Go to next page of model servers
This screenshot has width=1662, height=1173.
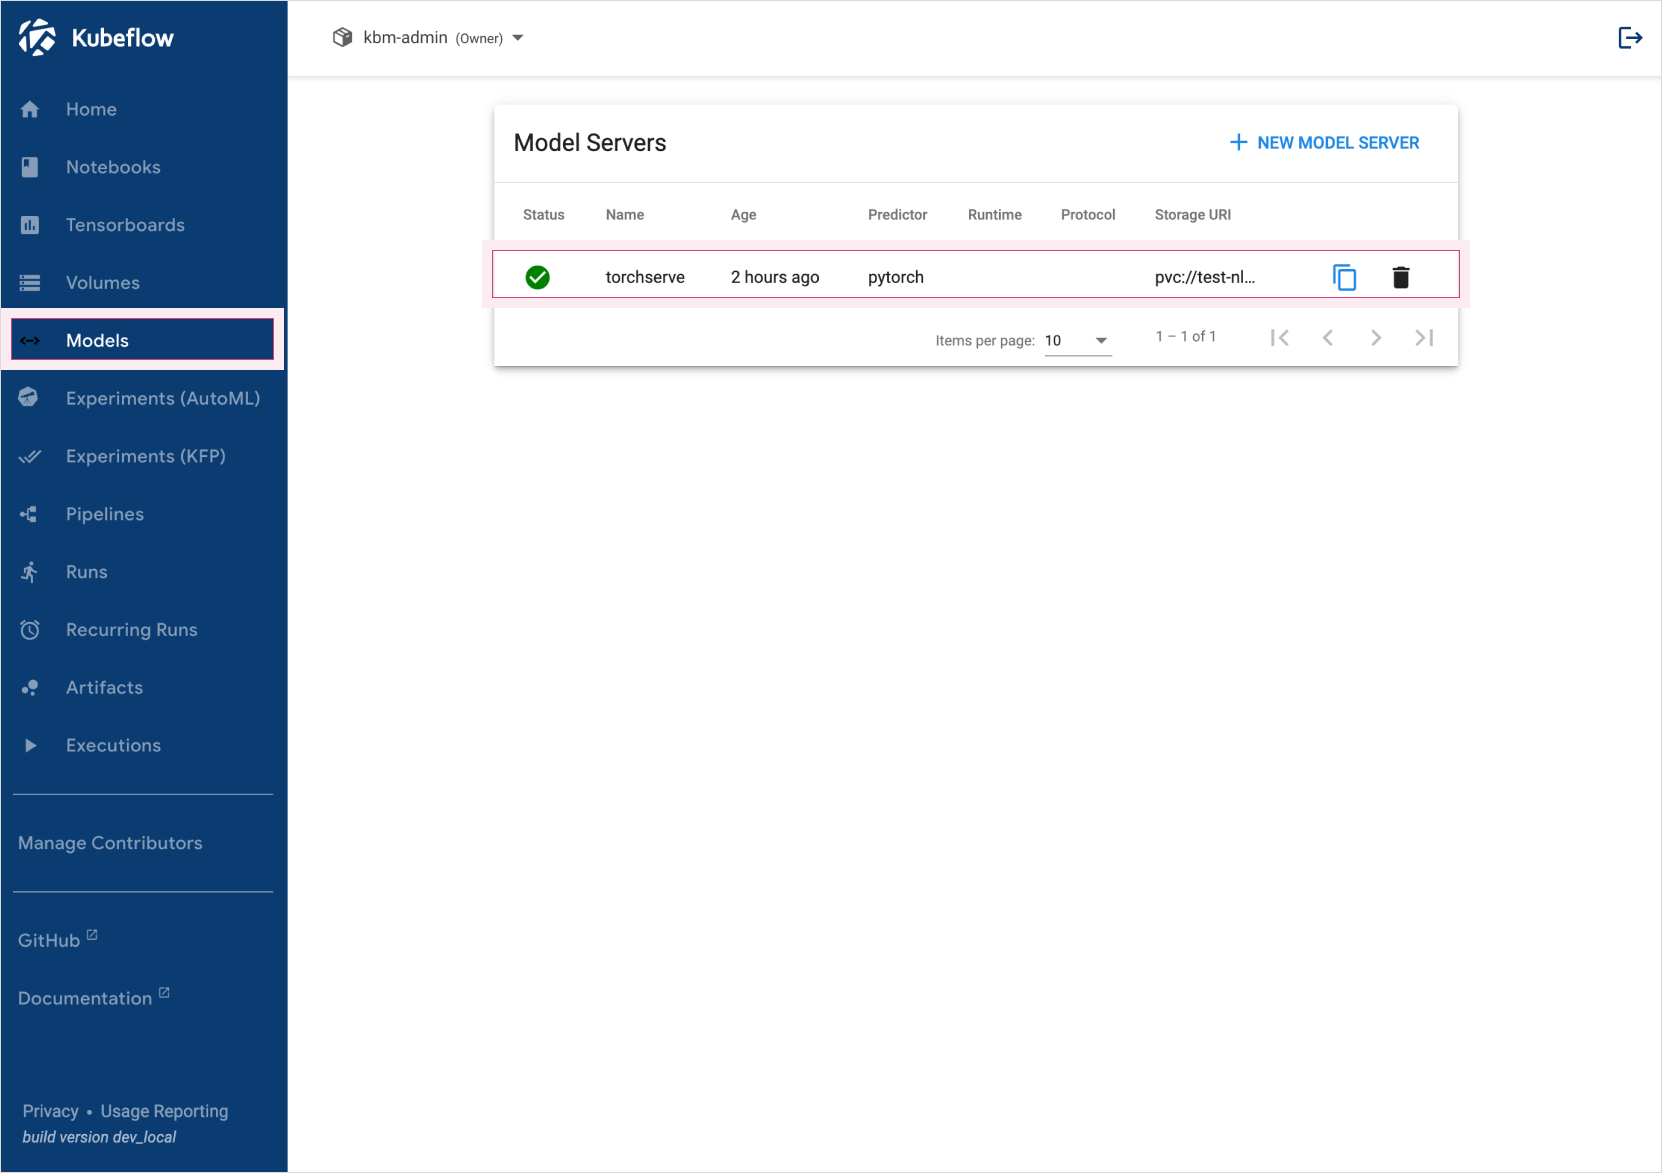point(1376,338)
